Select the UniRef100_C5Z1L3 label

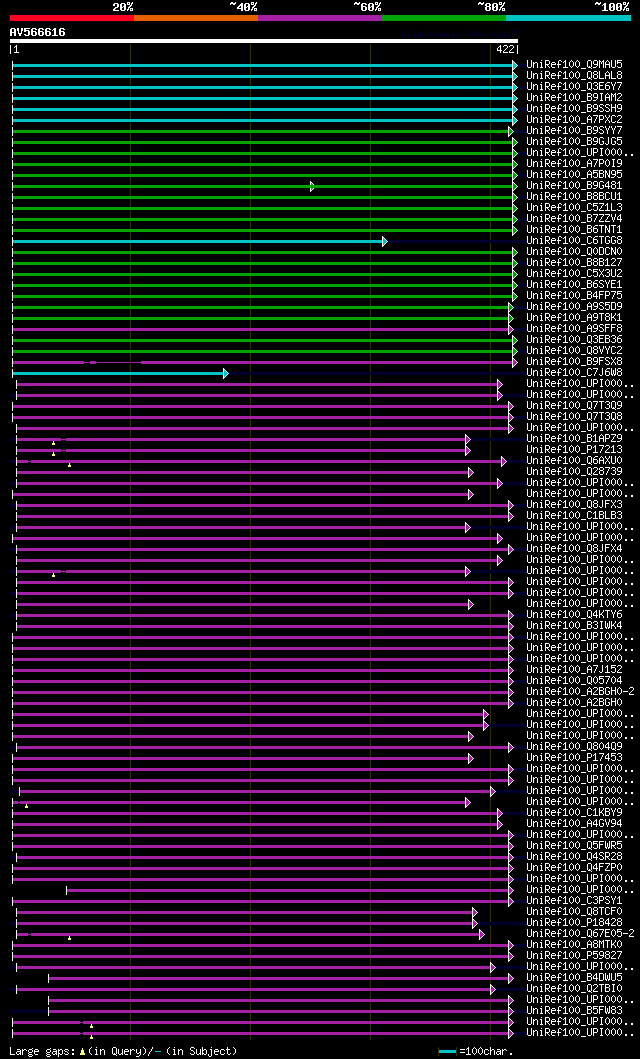575,207
